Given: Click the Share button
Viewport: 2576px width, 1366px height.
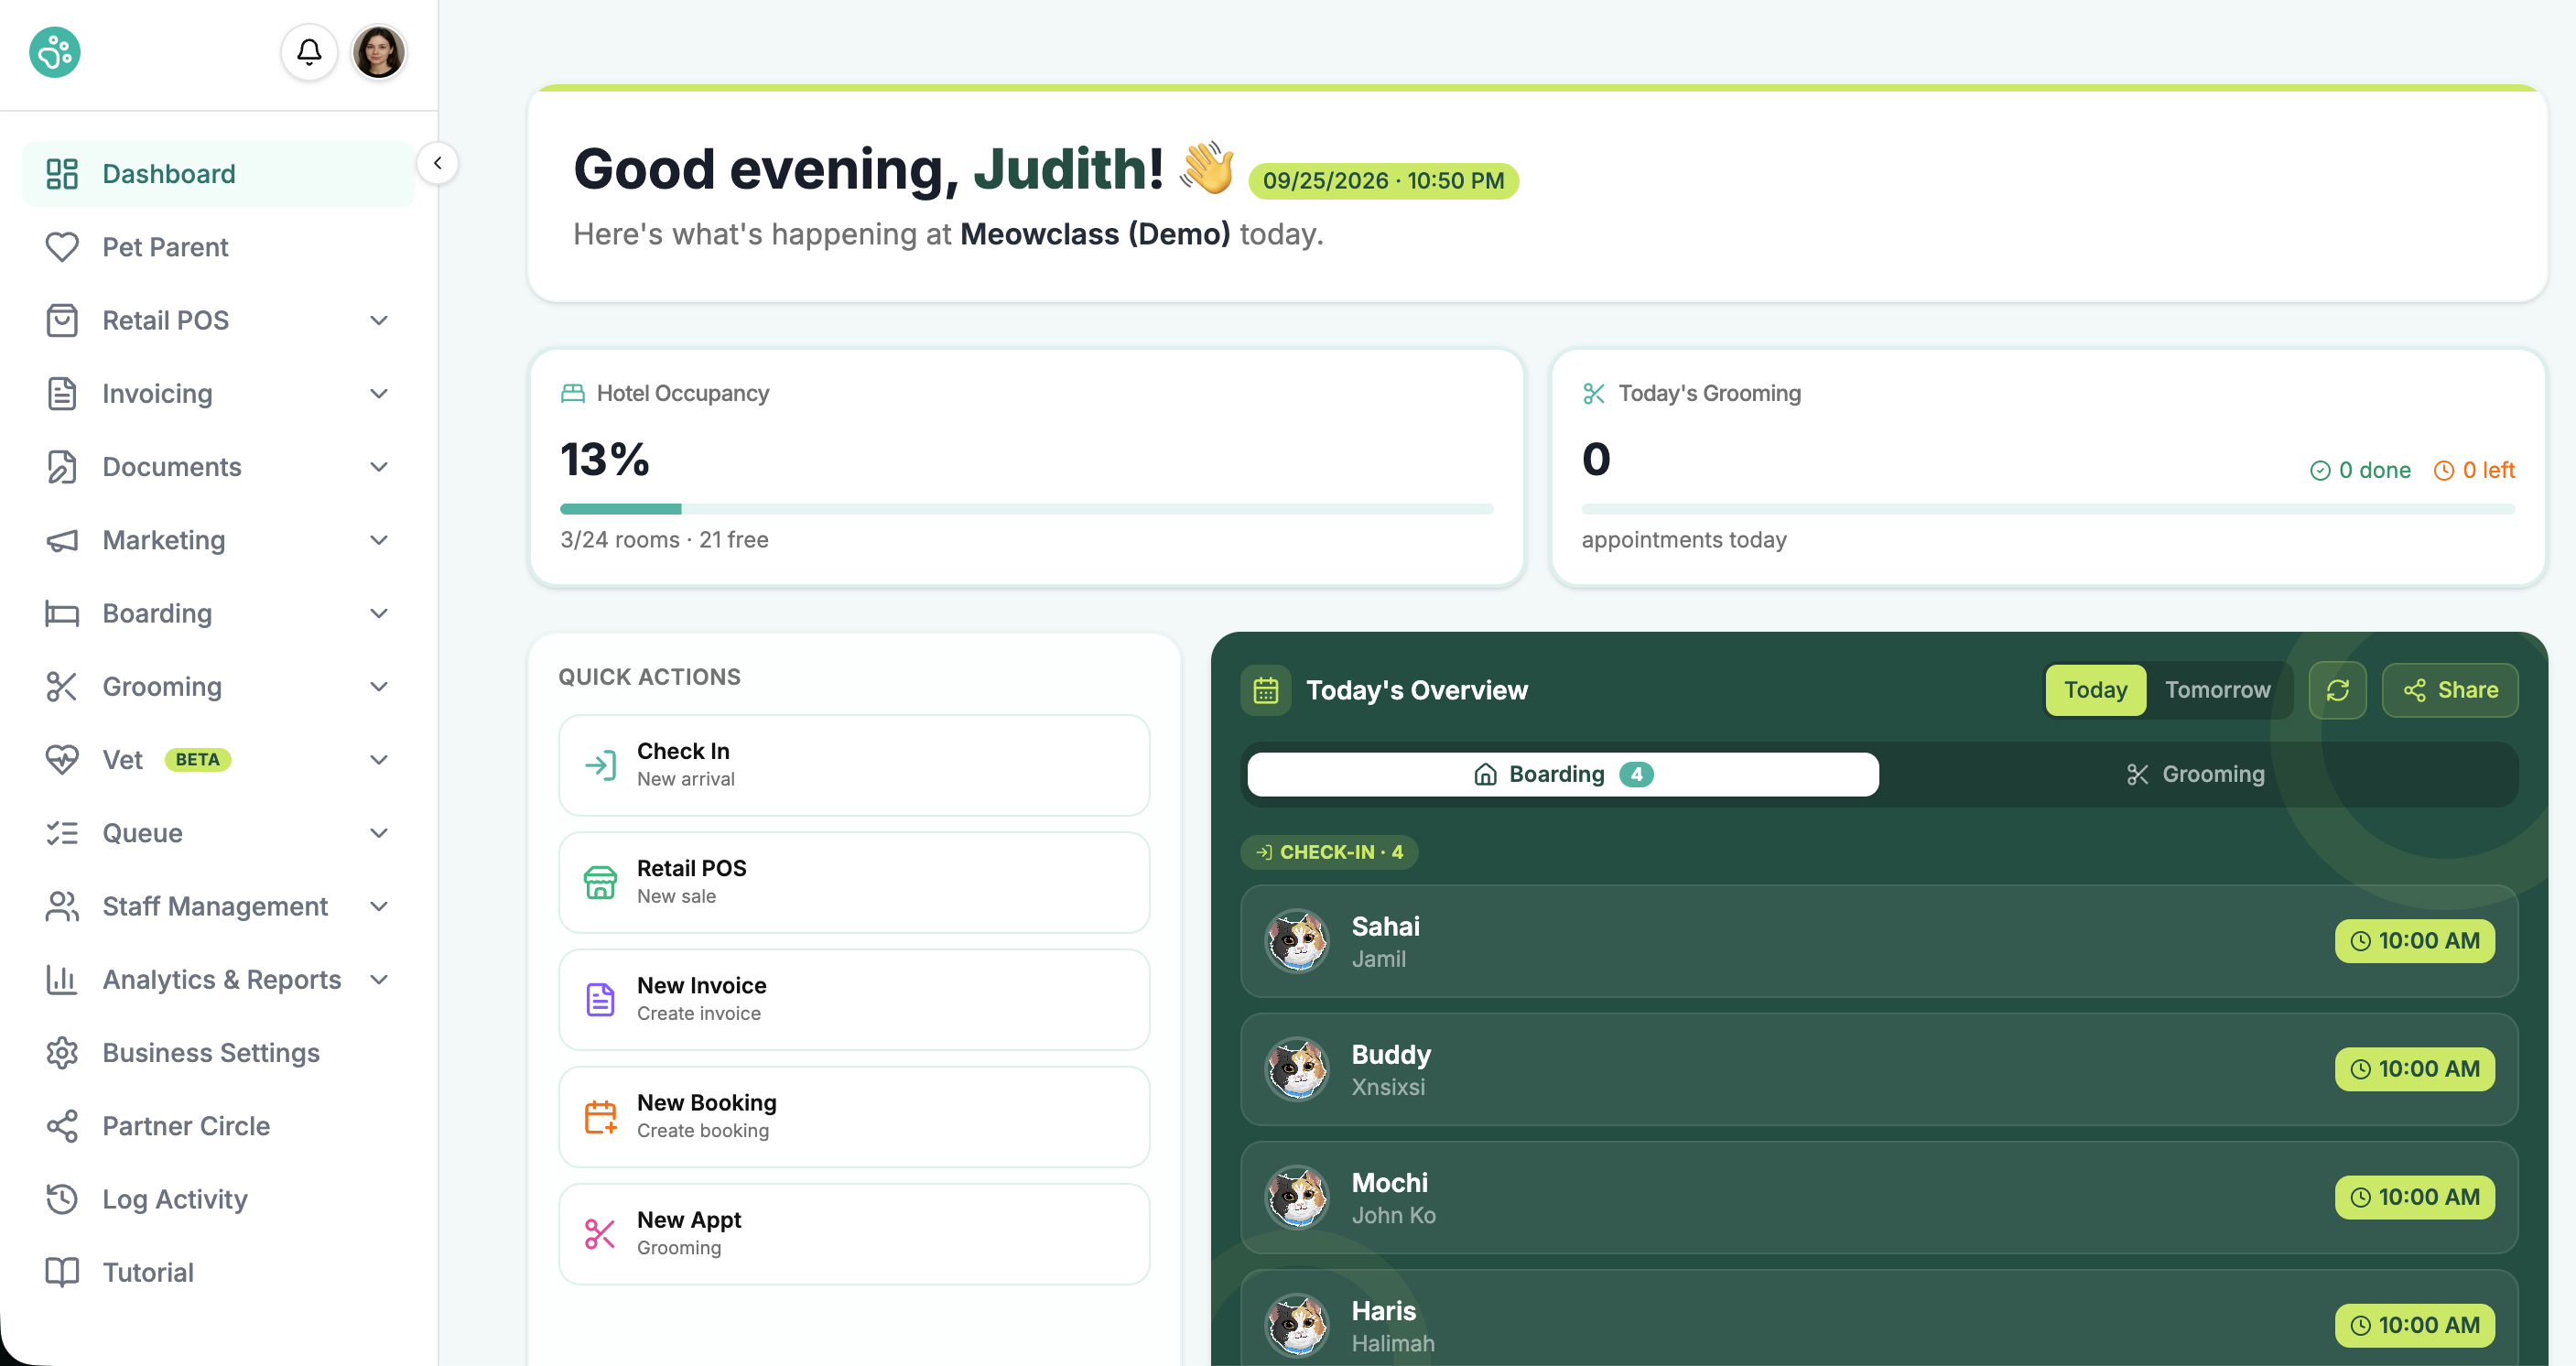Looking at the screenshot, I should (2449, 690).
